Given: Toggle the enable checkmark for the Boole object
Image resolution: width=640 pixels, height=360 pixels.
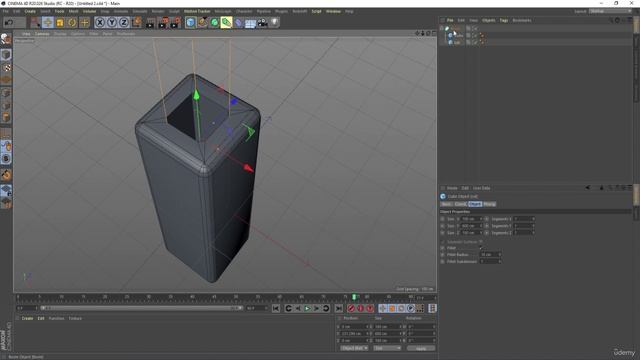Looking at the screenshot, I should click(475, 29).
